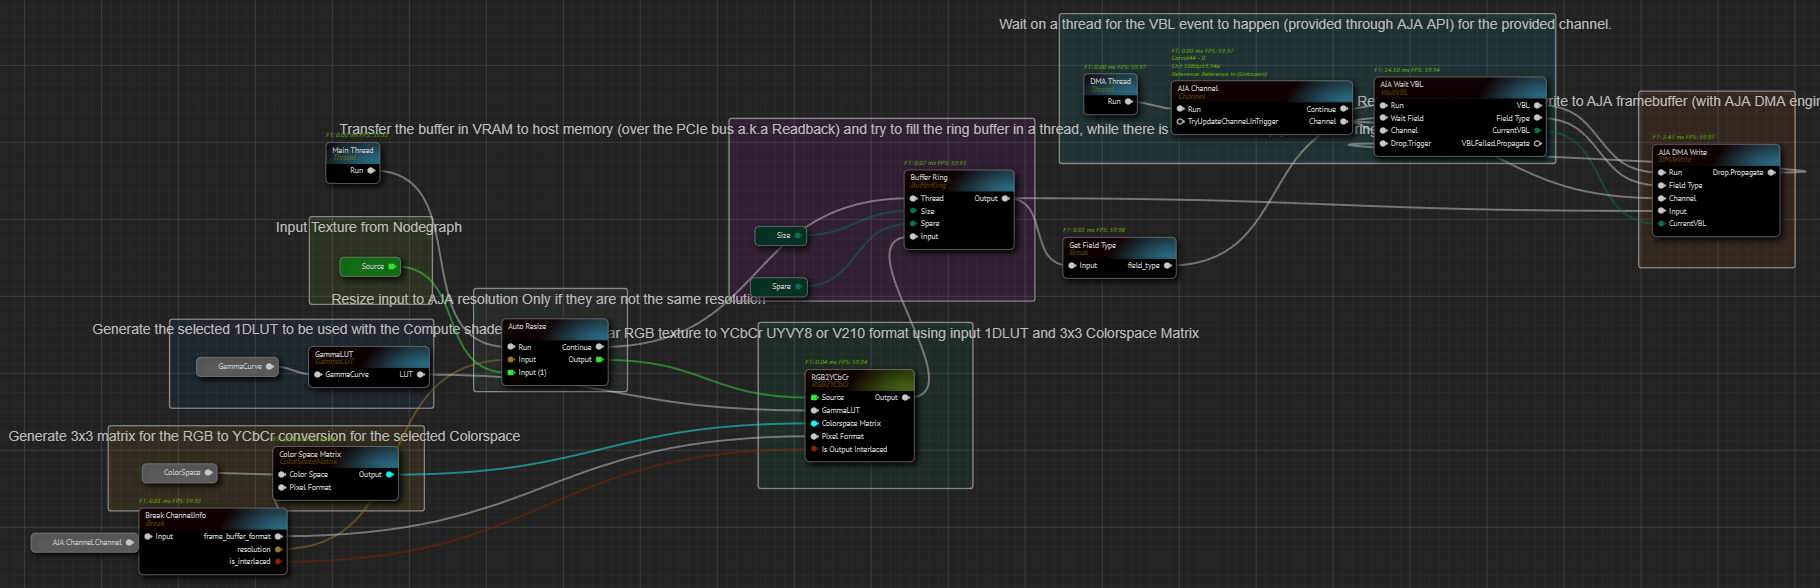Click the field_type output pin on Get Field Type

pos(1167,266)
